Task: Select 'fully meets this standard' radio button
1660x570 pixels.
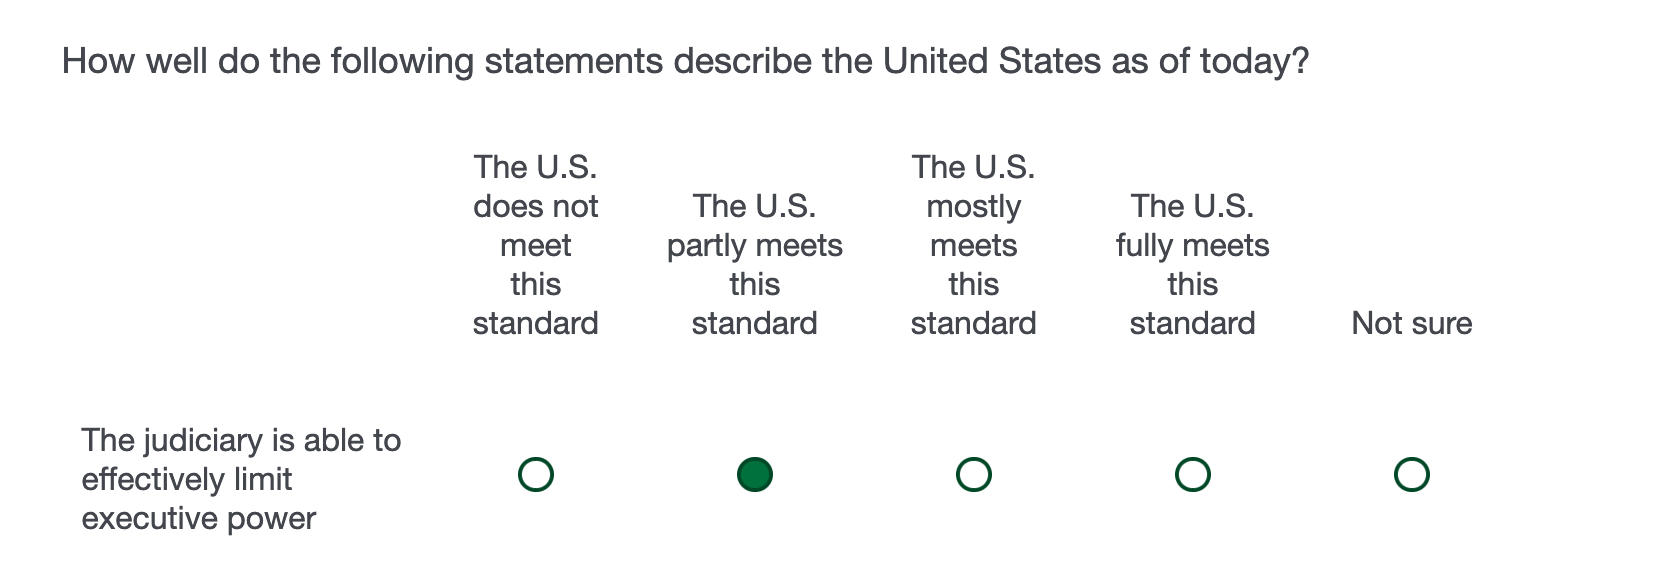Action: click(x=1192, y=474)
